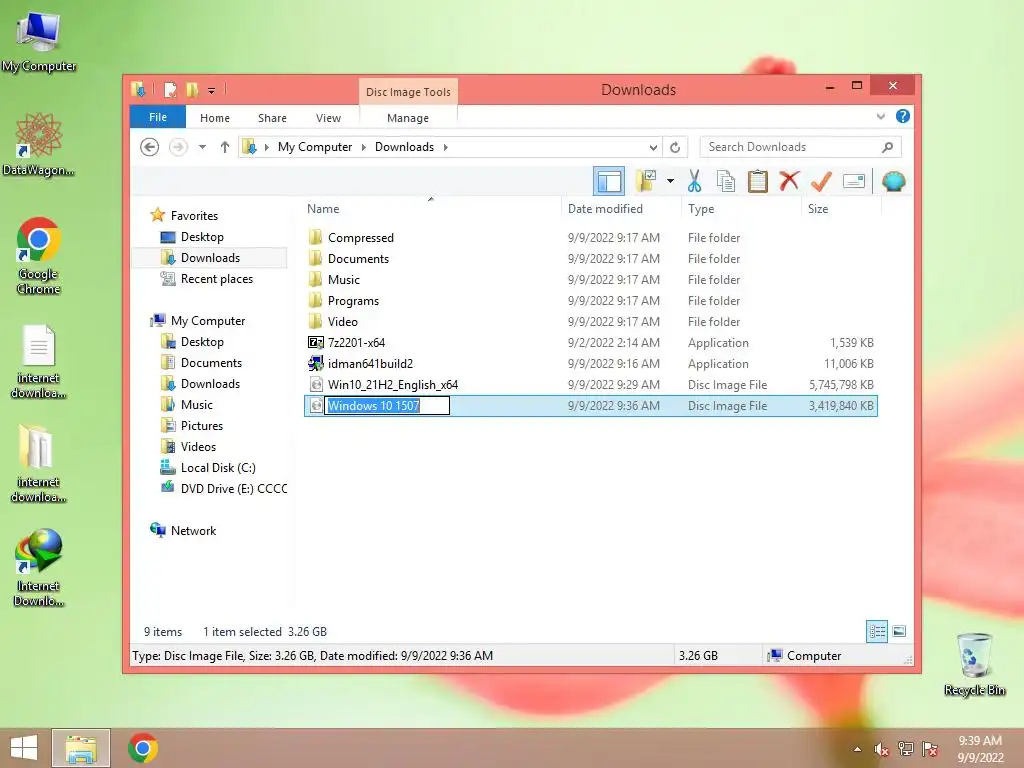Switch to Details view icon in status bar
The width and height of the screenshot is (1024, 768).
coord(876,631)
